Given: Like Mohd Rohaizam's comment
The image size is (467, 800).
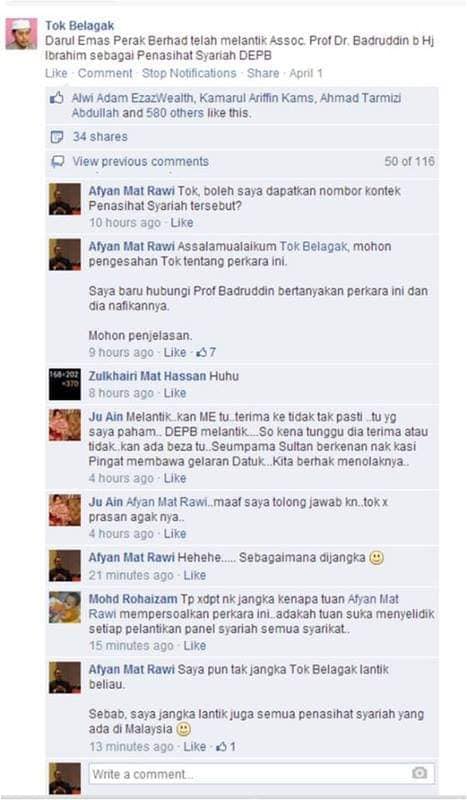Looking at the screenshot, I should [194, 645].
